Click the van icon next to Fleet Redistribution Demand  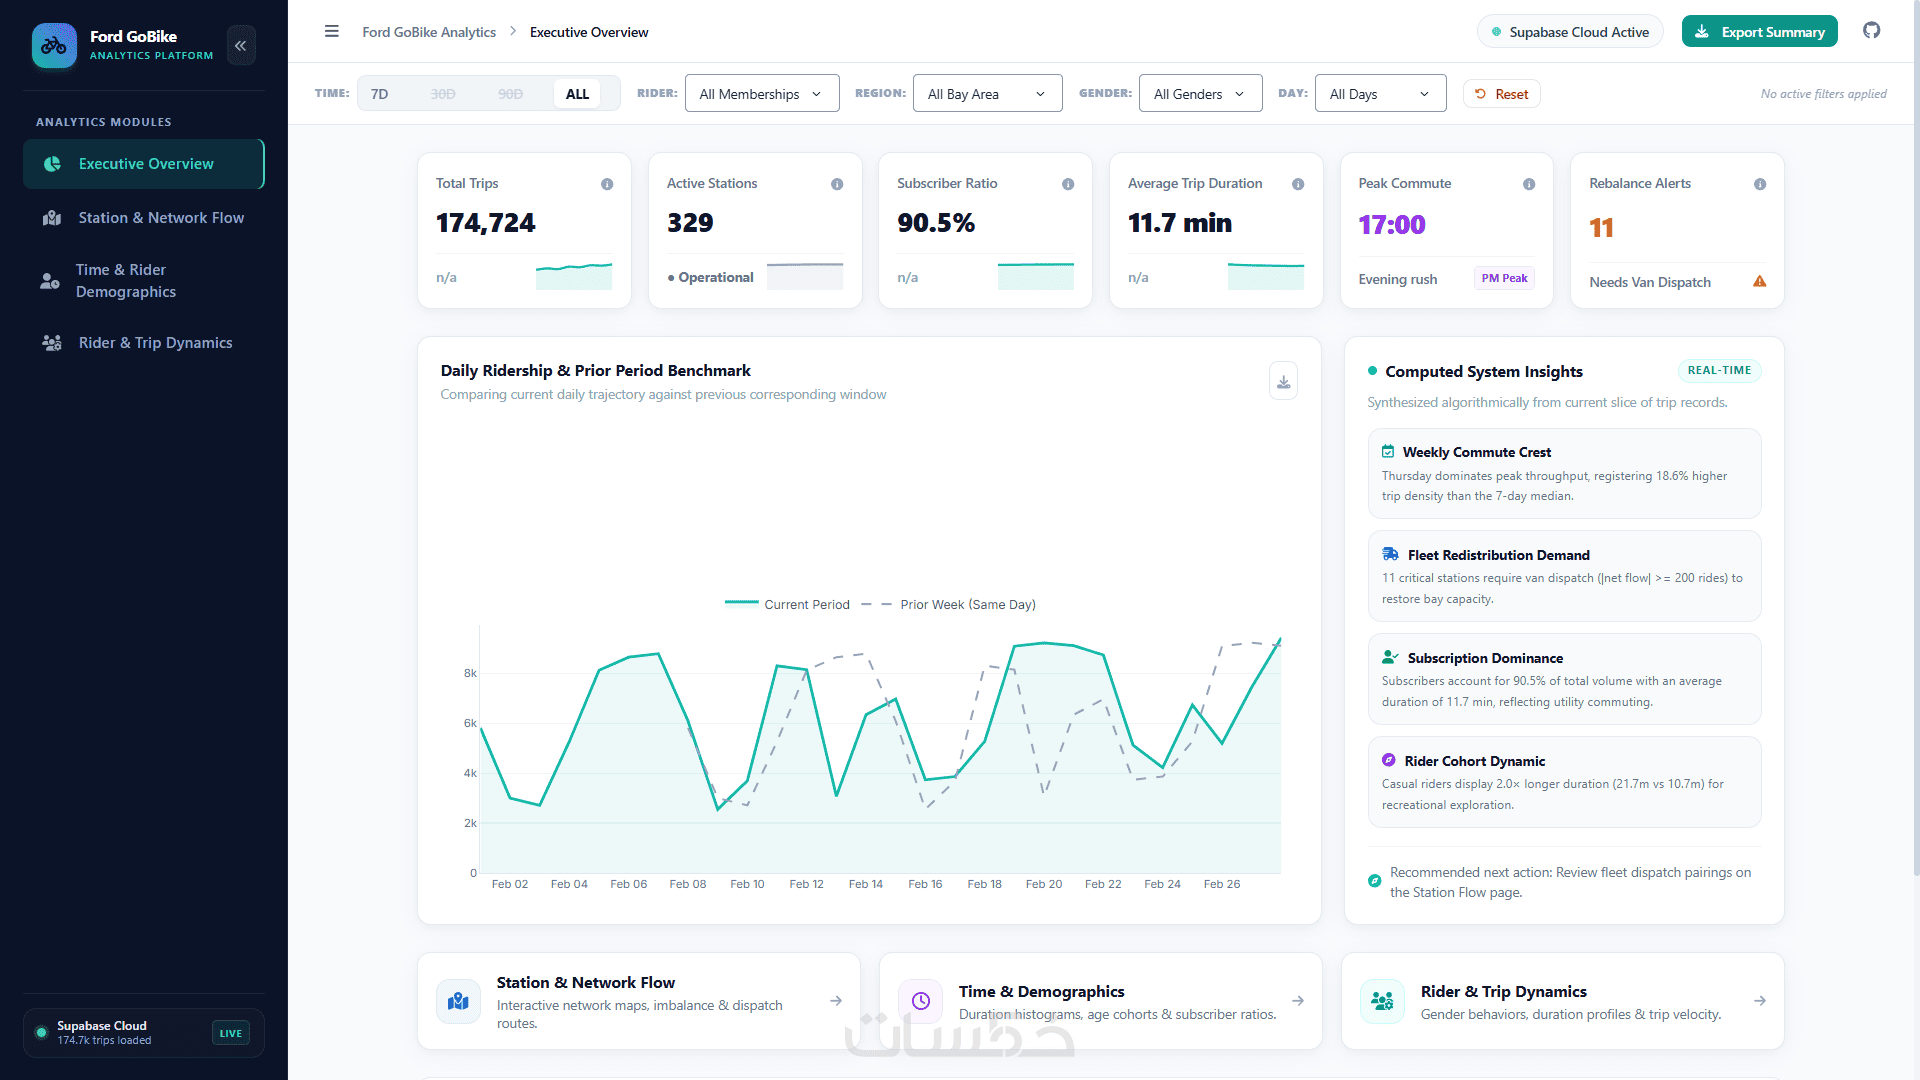(x=1390, y=555)
